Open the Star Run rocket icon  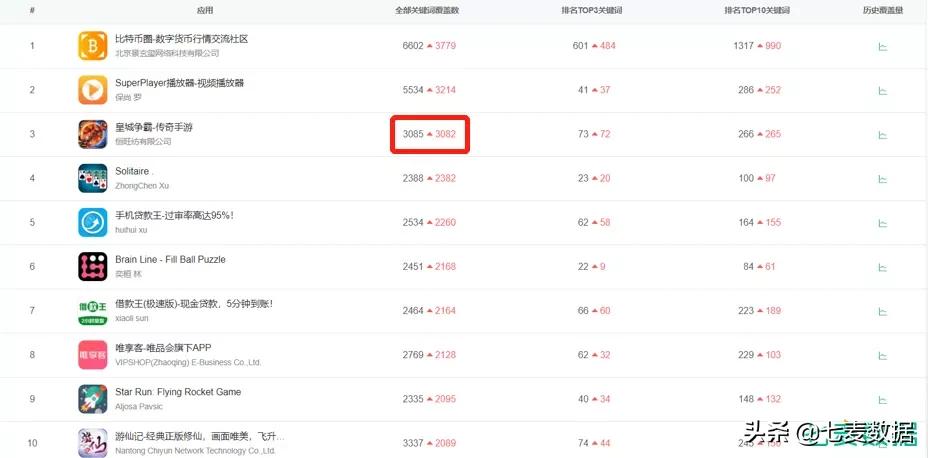[x=93, y=399]
